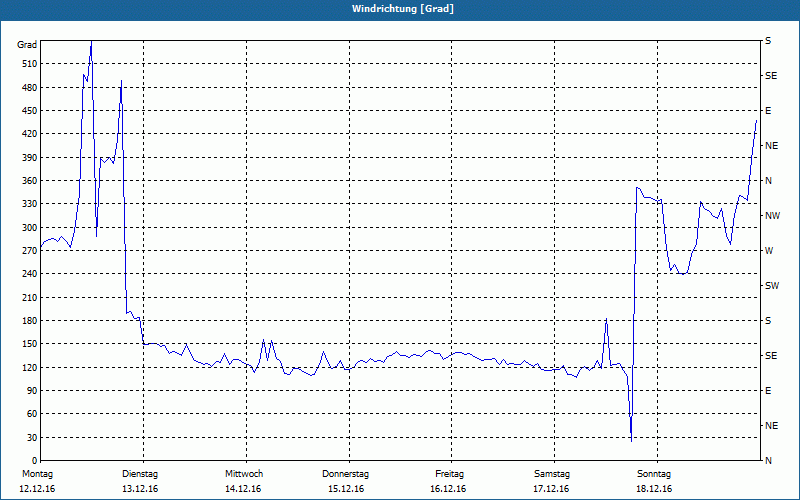Click the date 16.12.16
The height and width of the screenshot is (500, 800).
tap(448, 489)
